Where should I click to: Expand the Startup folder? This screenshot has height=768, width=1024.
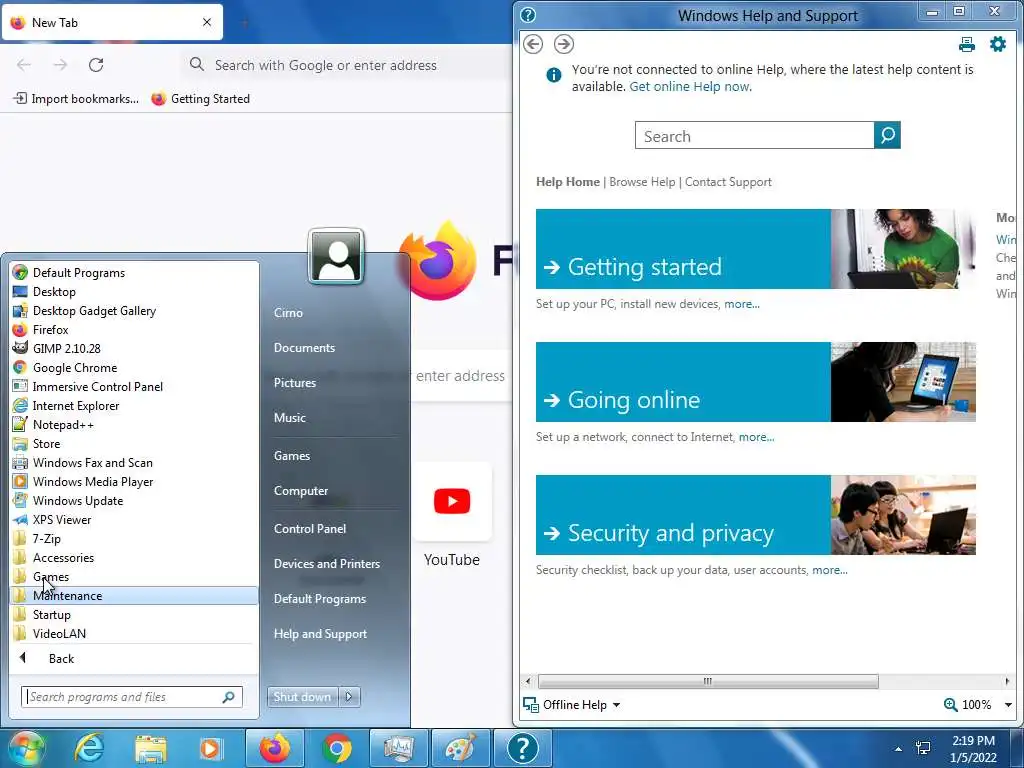[134, 615]
